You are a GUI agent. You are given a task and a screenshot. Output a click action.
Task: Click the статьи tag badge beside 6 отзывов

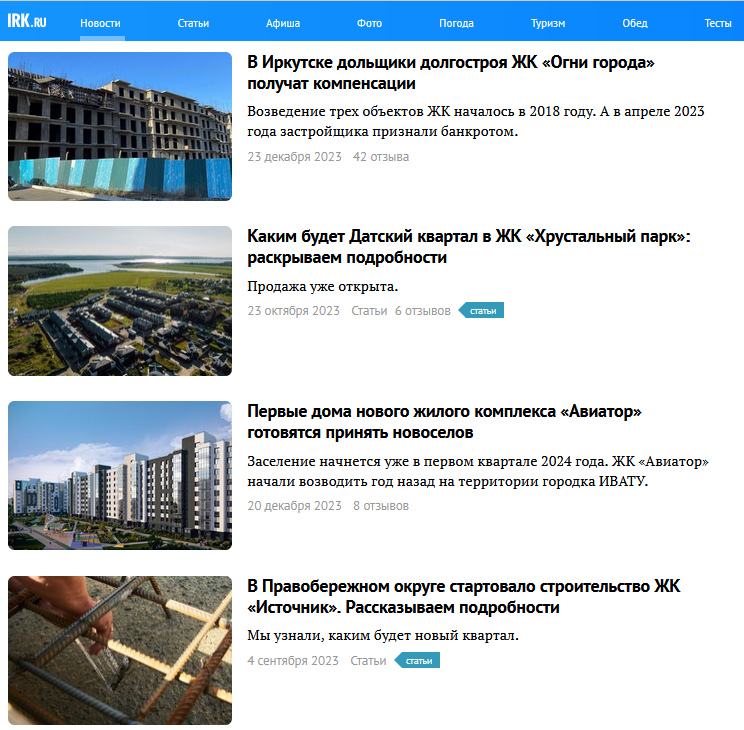click(481, 310)
